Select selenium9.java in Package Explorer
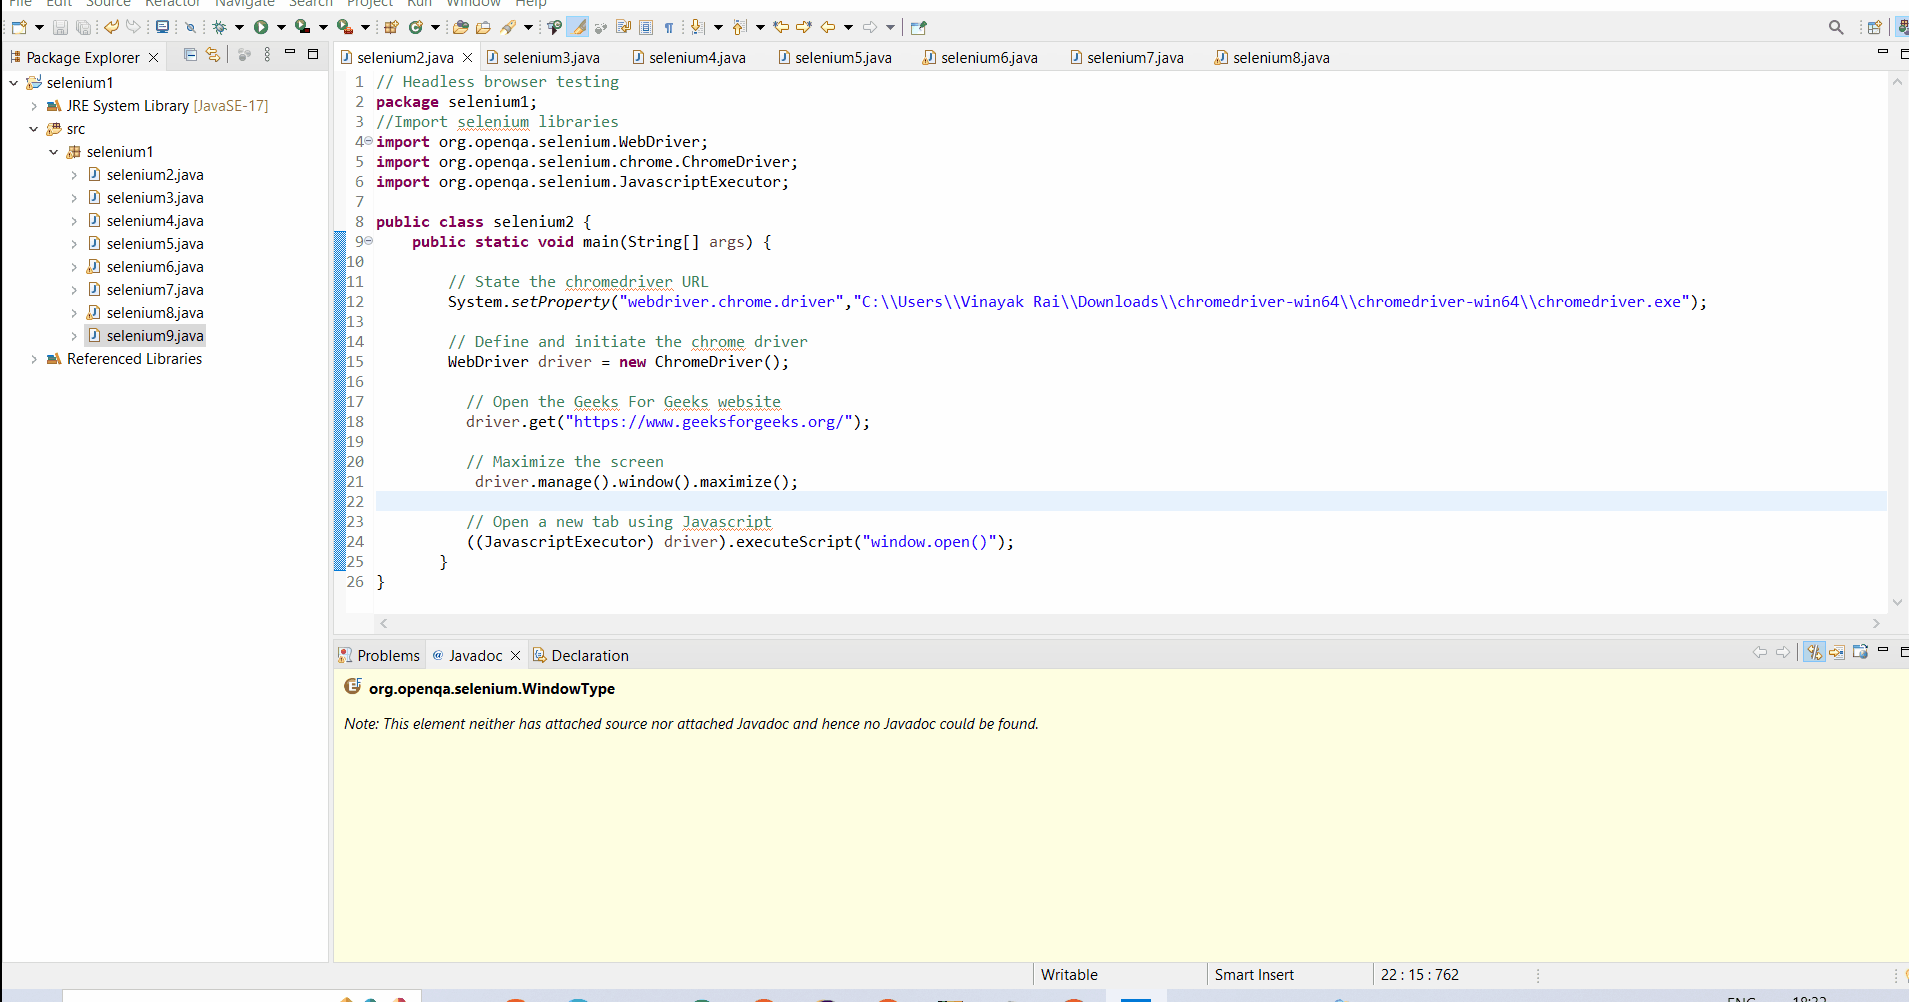The image size is (1909, 1002). [155, 335]
